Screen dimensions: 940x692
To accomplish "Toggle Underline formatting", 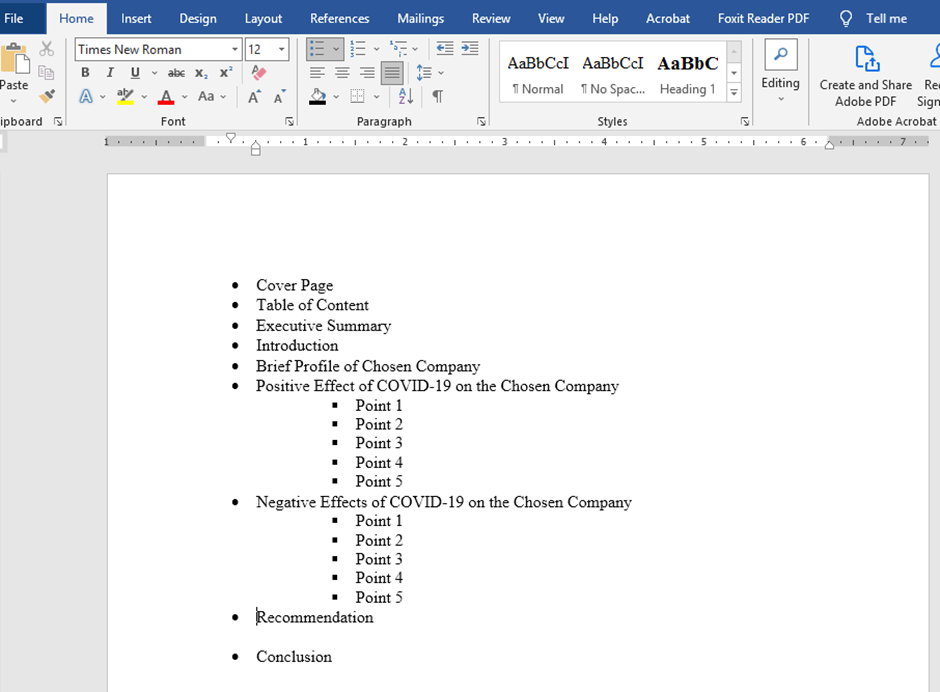I will click(x=135, y=73).
